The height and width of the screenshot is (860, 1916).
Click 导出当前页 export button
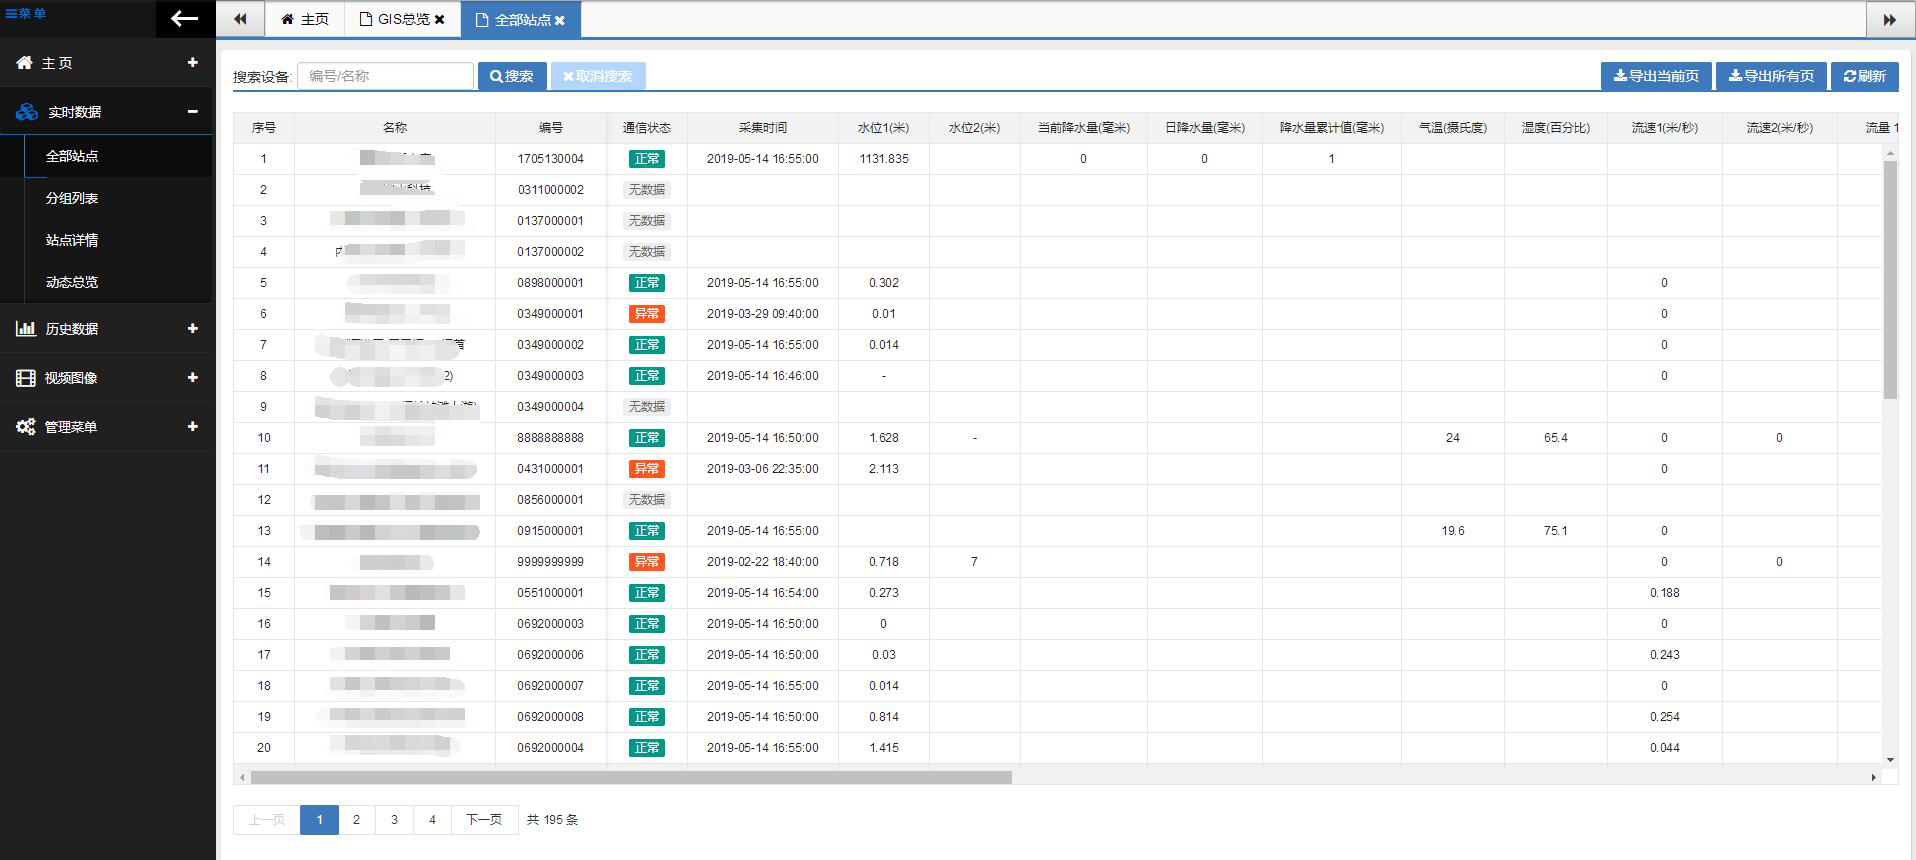1656,76
